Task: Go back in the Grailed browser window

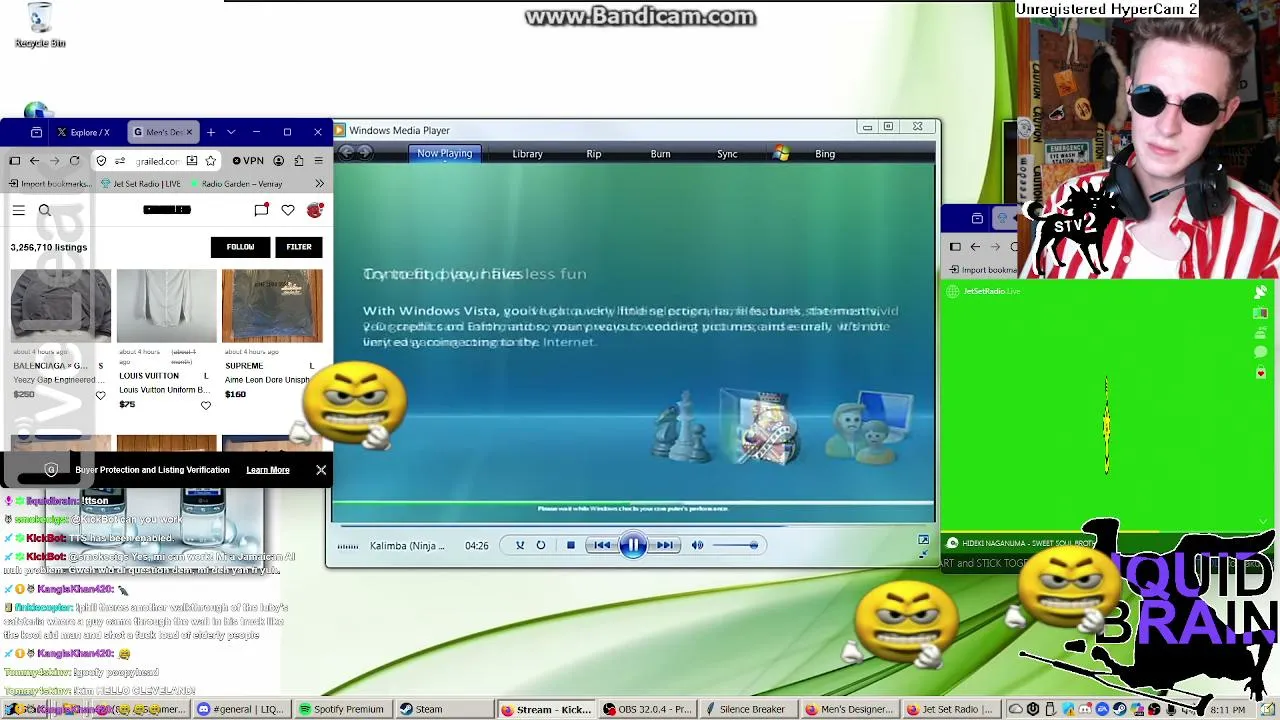Action: click(34, 160)
